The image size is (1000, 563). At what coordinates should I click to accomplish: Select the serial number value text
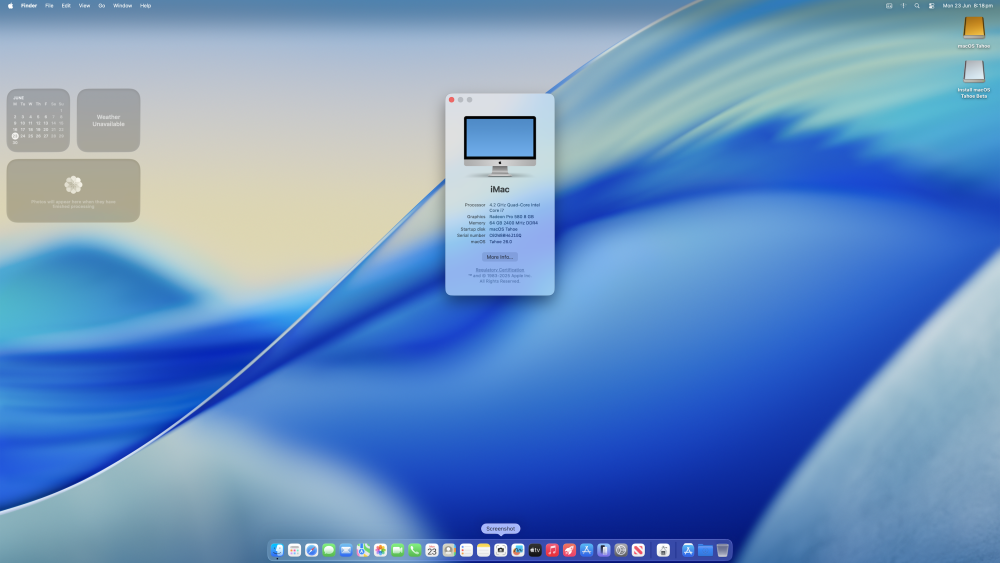pyautogui.click(x=505, y=235)
